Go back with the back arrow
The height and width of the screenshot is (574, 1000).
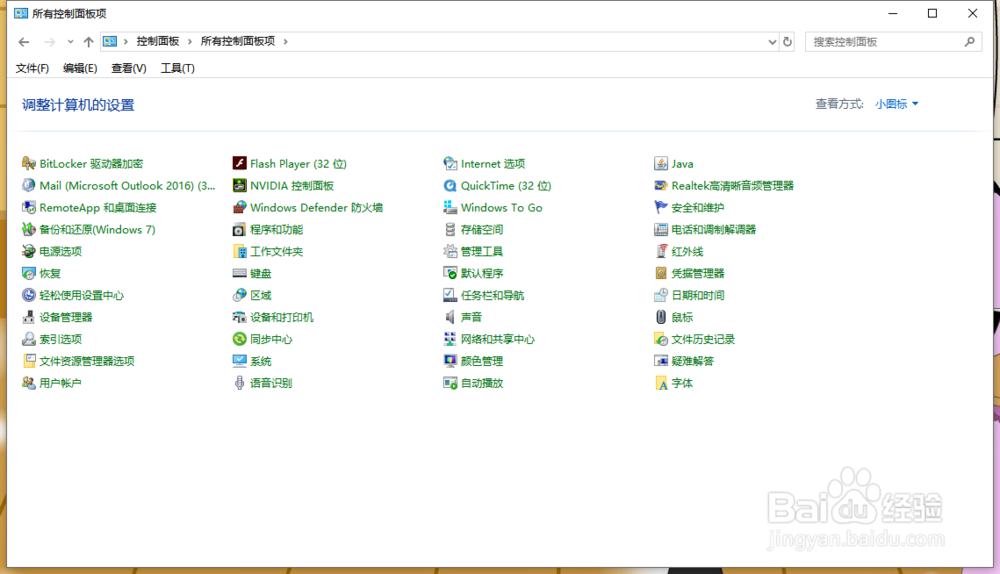pos(24,41)
